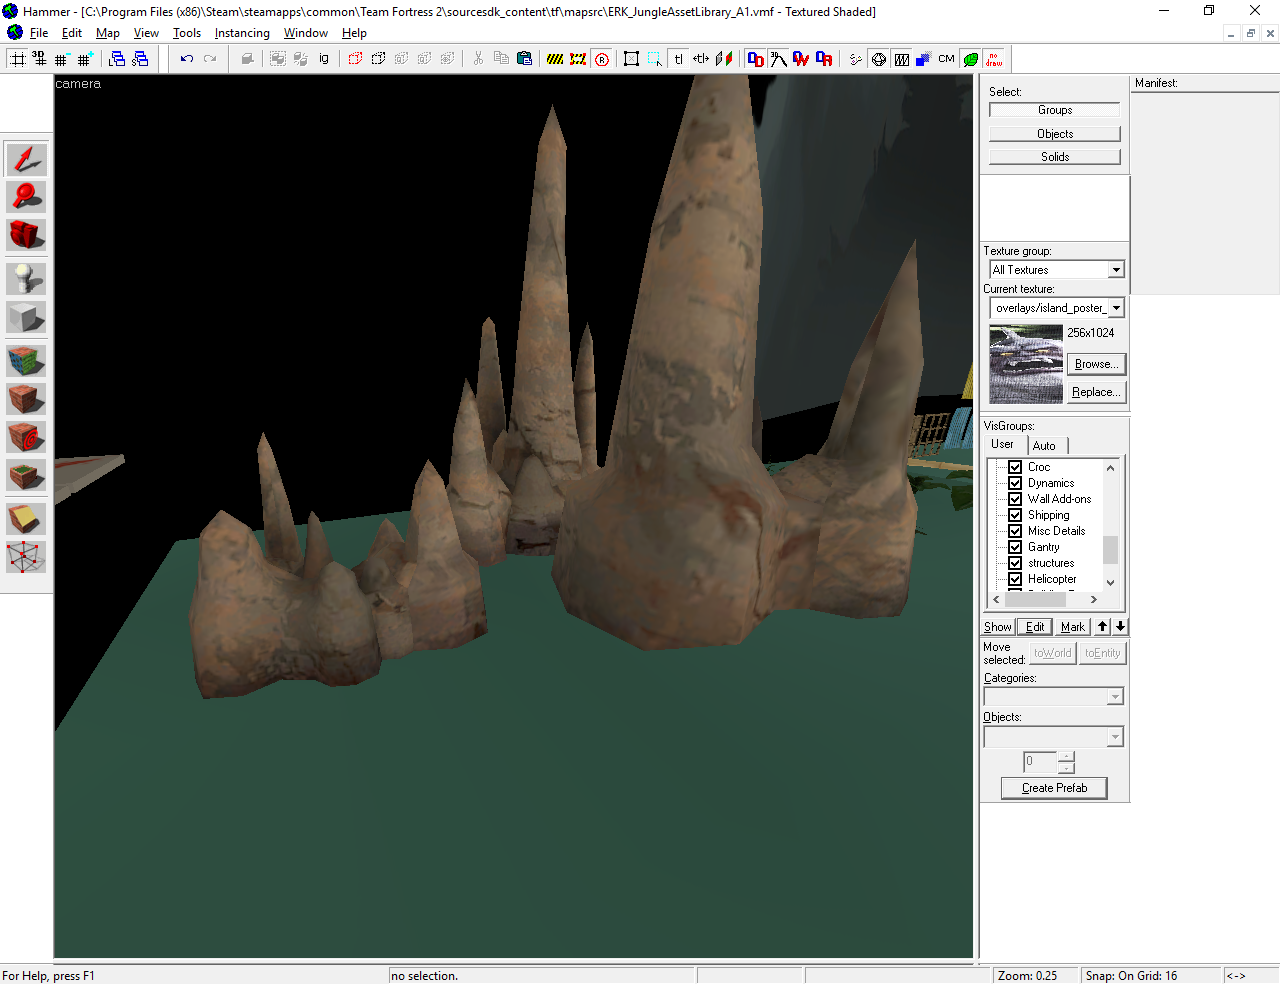
Task: Increase the prefab count stepper
Action: [1066, 757]
